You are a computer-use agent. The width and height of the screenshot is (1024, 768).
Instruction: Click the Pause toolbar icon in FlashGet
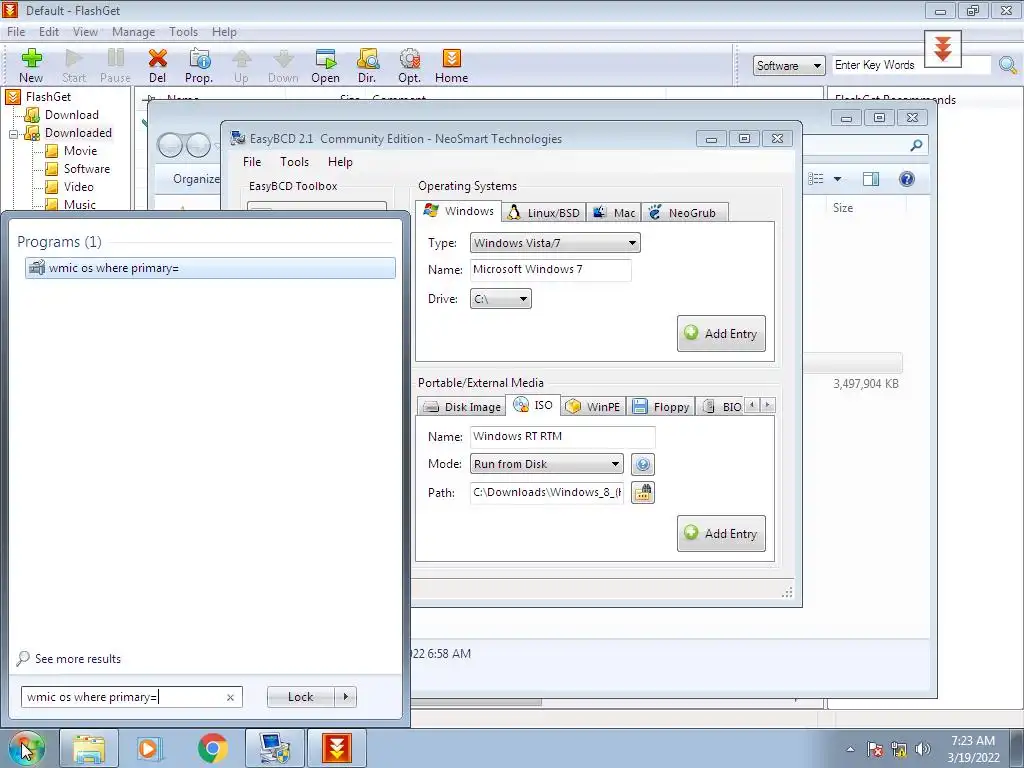(x=115, y=65)
